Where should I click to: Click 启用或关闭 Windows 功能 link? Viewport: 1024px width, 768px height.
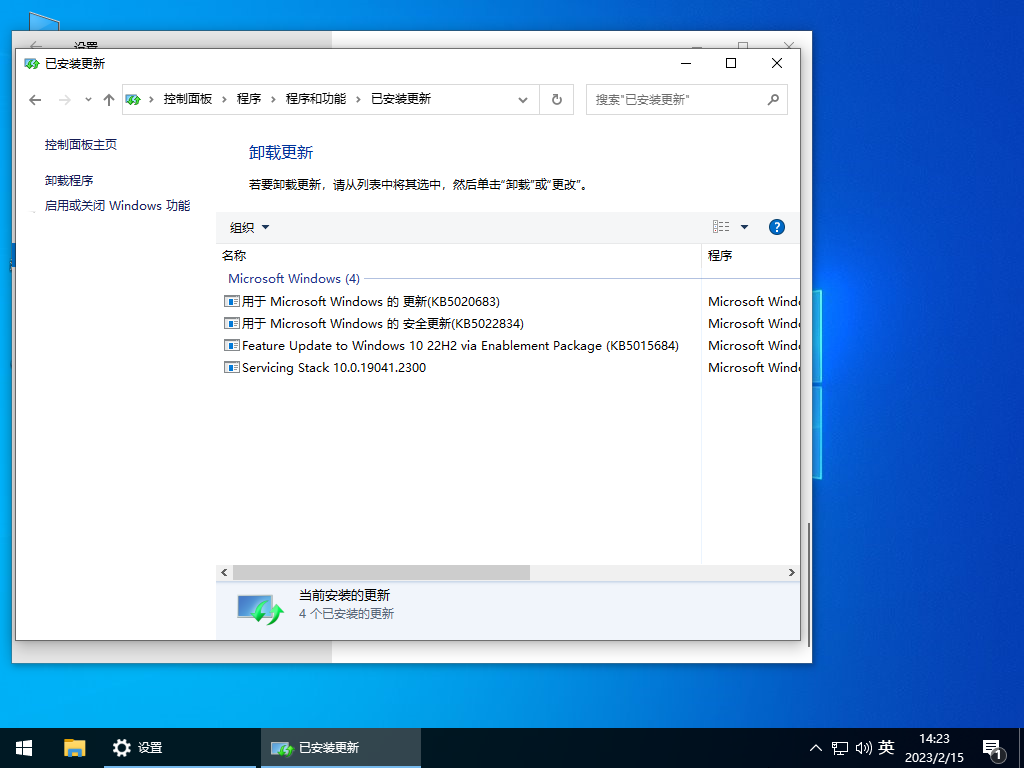[x=117, y=205]
